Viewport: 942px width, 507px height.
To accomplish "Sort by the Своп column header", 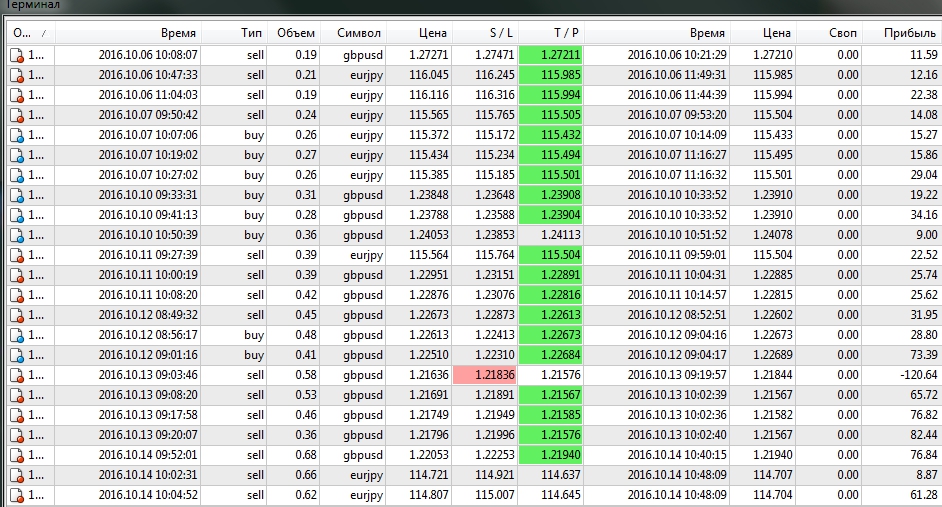I will pyautogui.click(x=829, y=33).
